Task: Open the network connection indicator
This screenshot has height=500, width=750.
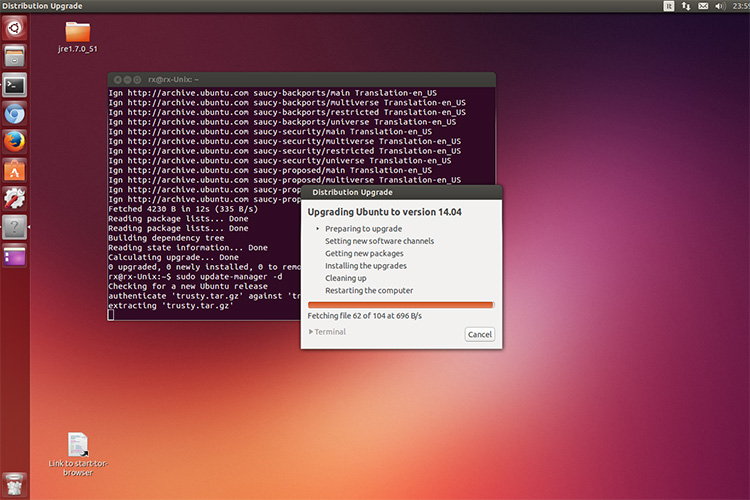Action: click(x=686, y=6)
